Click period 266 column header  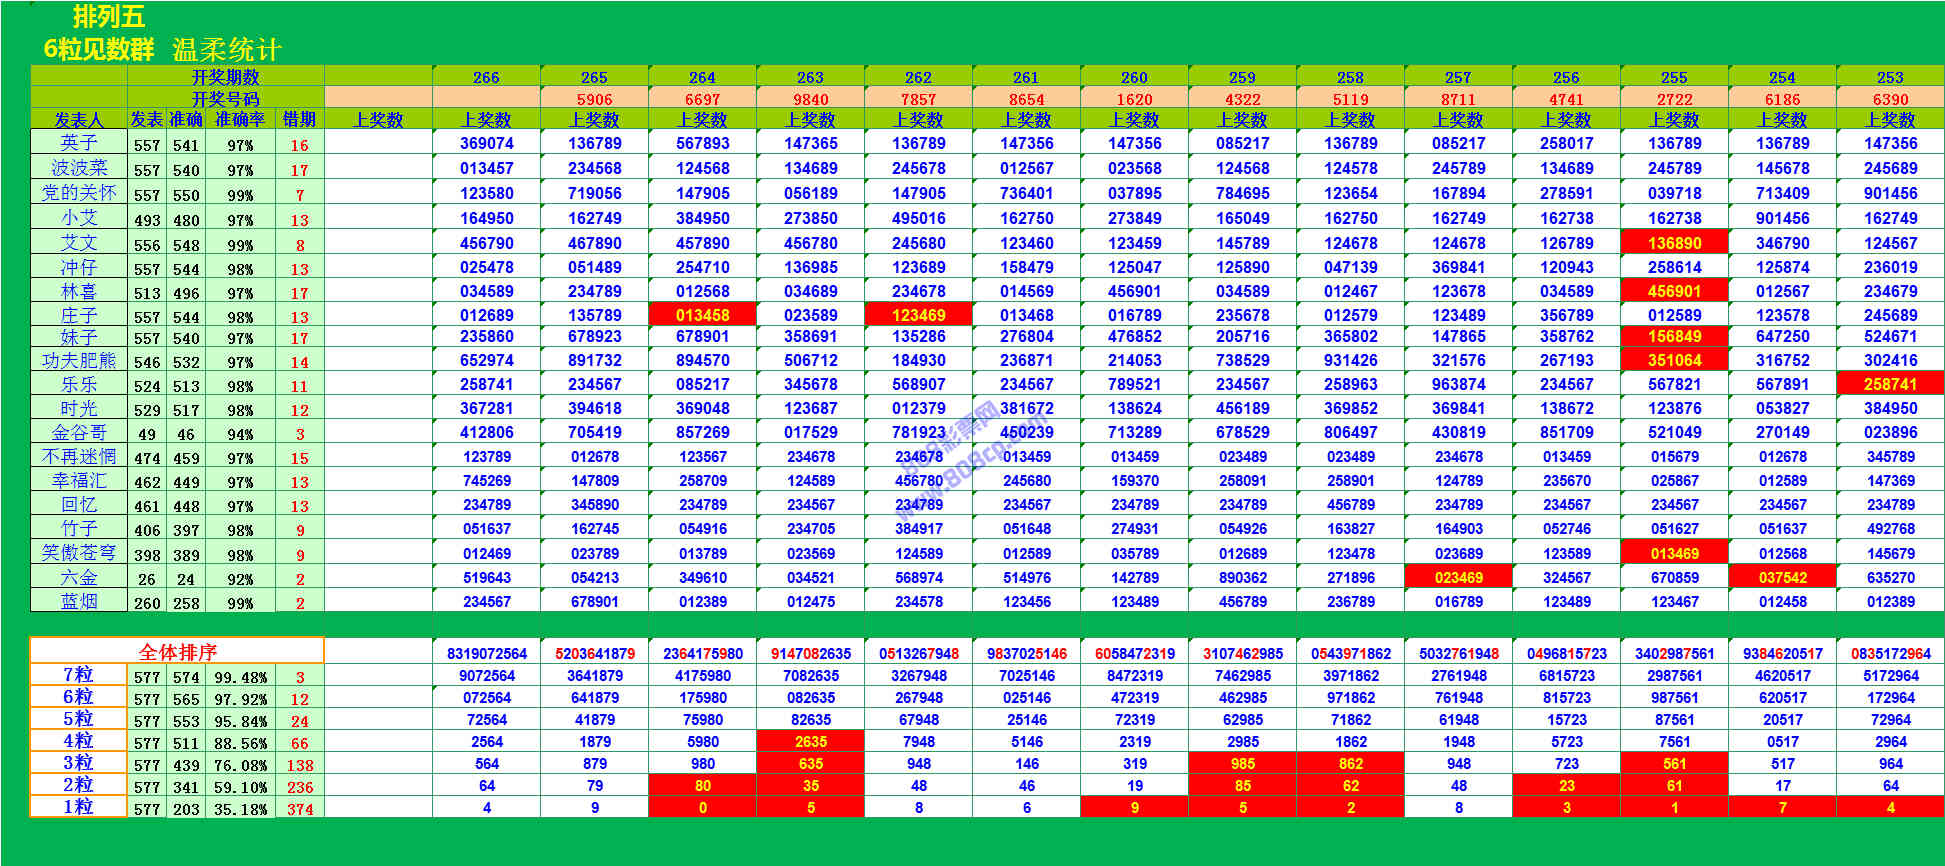click(486, 77)
